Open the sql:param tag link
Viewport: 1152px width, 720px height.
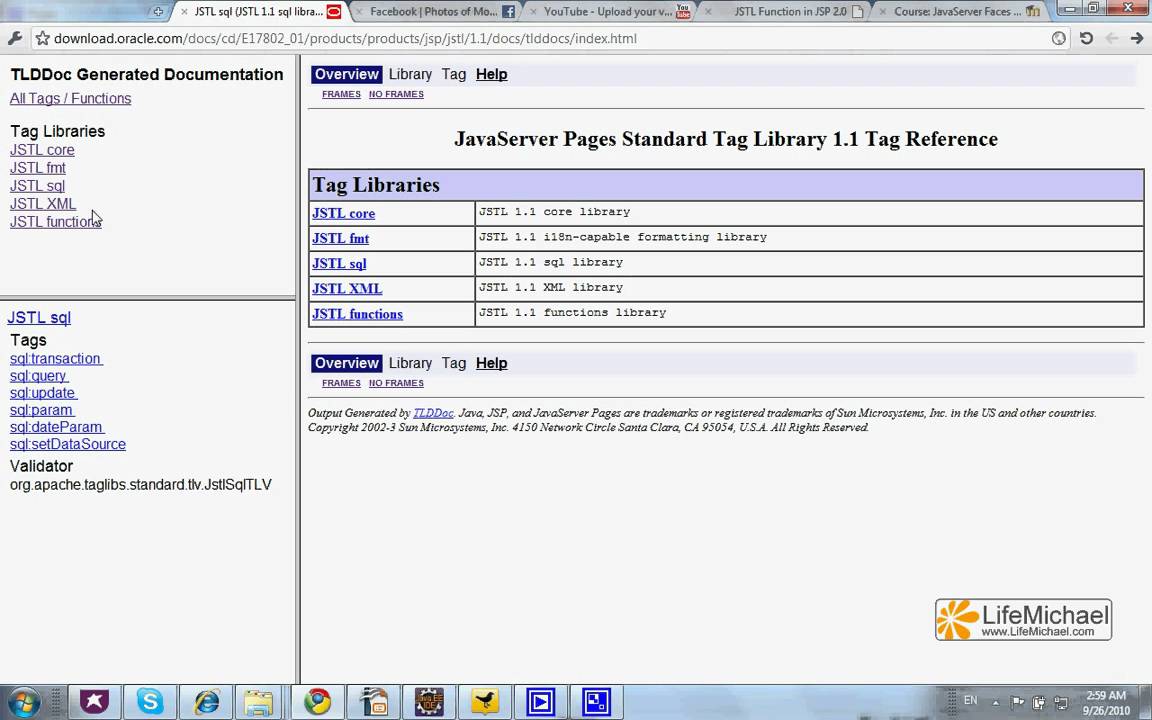(x=42, y=410)
